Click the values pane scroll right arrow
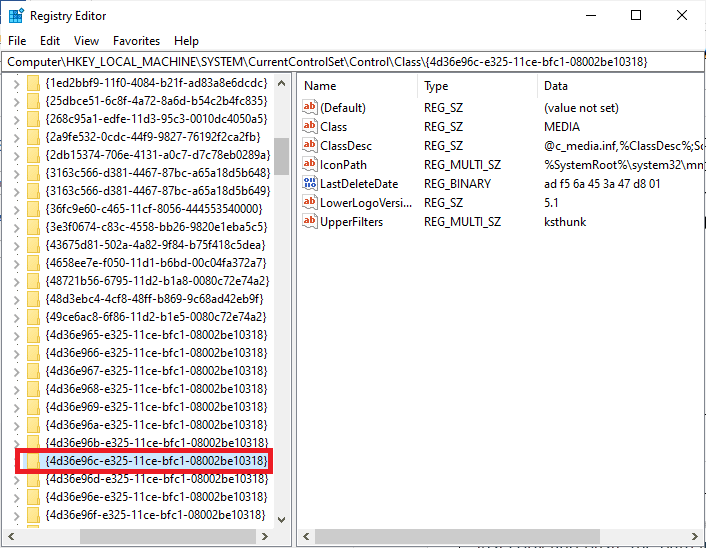 695,536
